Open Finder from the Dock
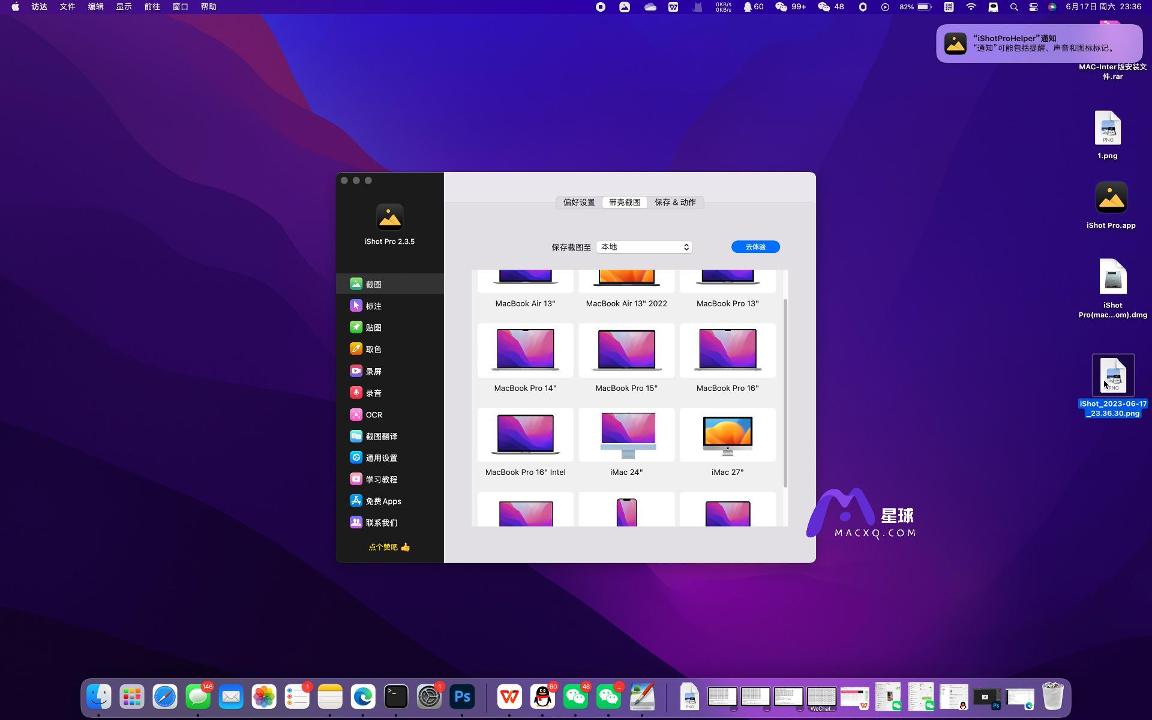The width and height of the screenshot is (1152, 720). [98, 696]
